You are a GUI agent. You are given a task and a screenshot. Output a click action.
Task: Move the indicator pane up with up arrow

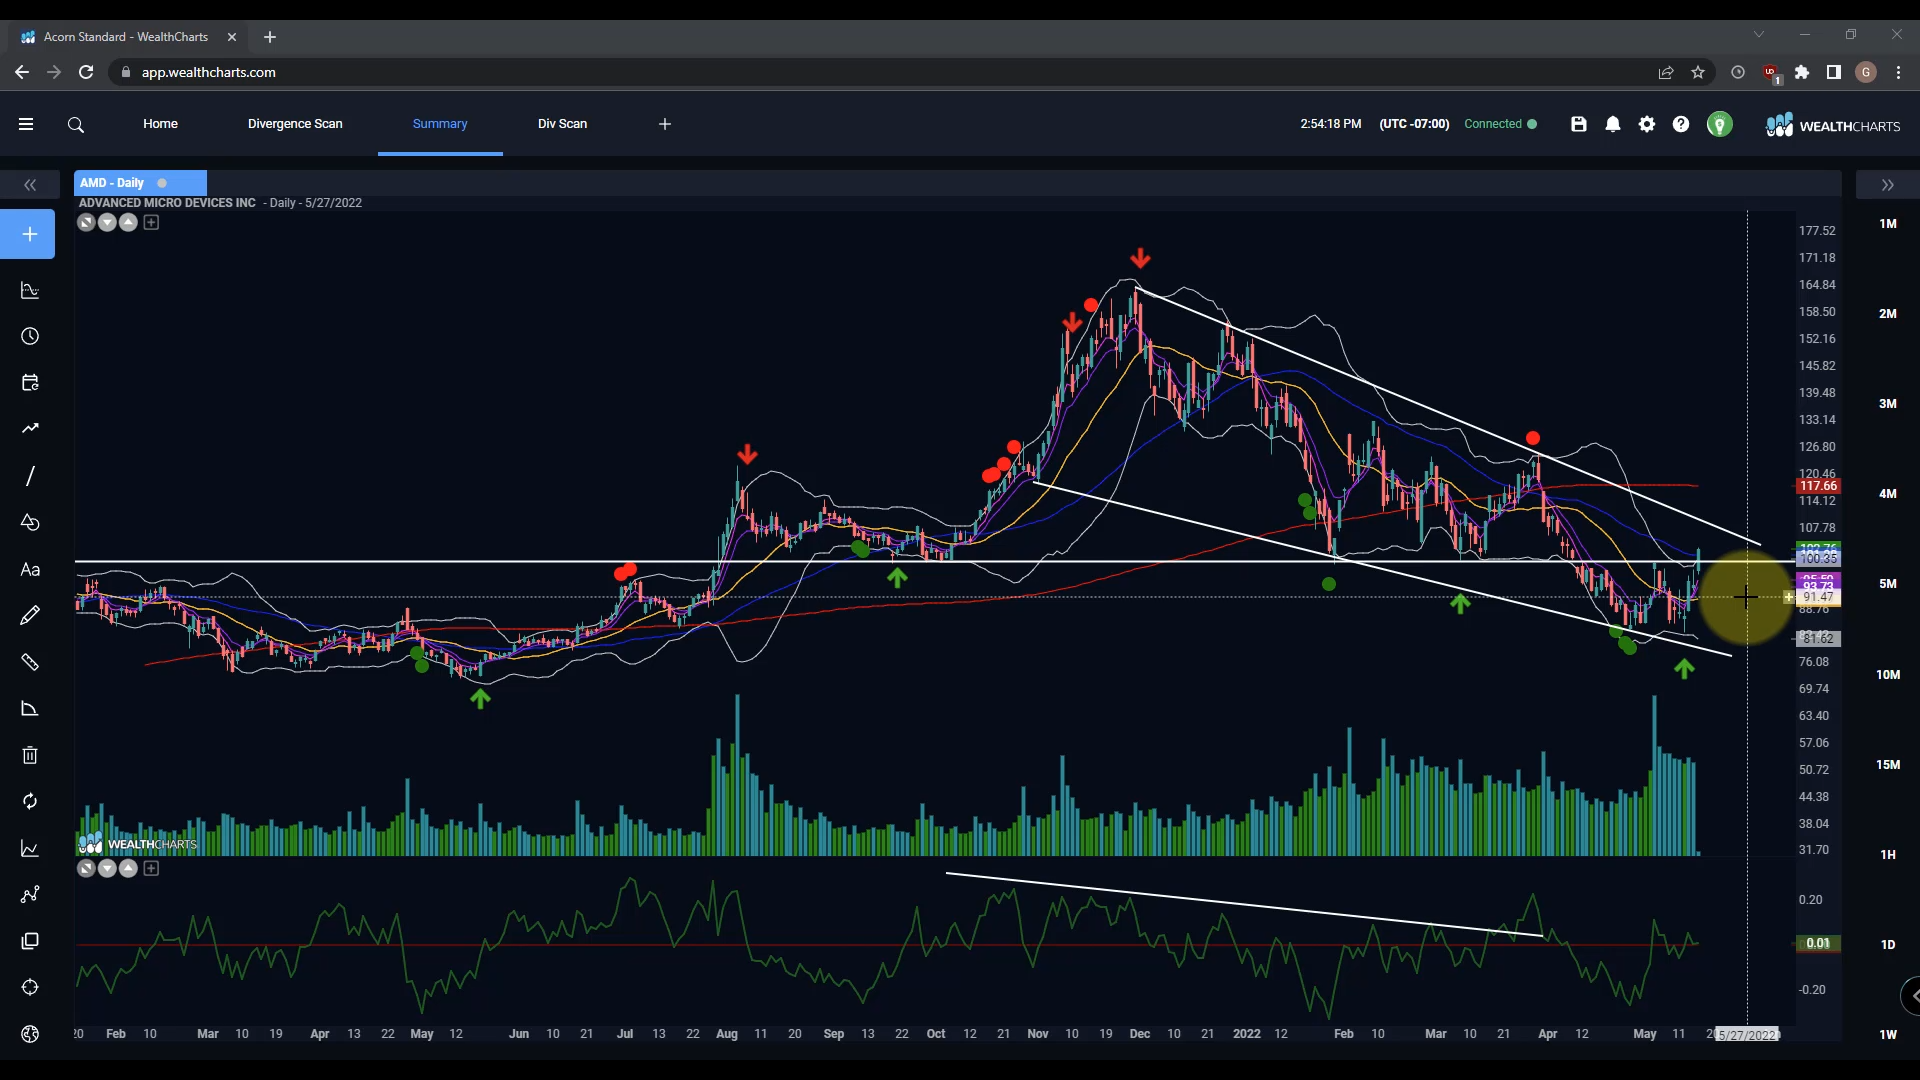coord(128,868)
